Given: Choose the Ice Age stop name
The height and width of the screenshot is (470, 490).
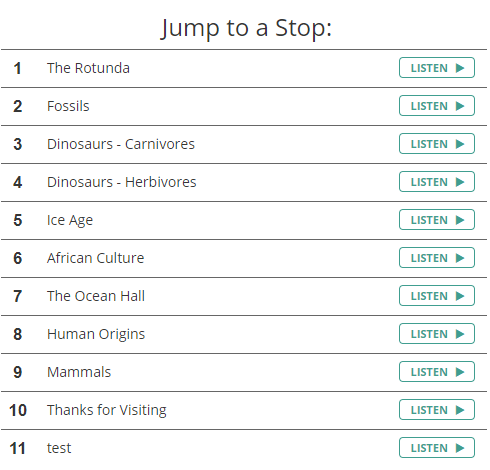Looking at the screenshot, I should (70, 220).
